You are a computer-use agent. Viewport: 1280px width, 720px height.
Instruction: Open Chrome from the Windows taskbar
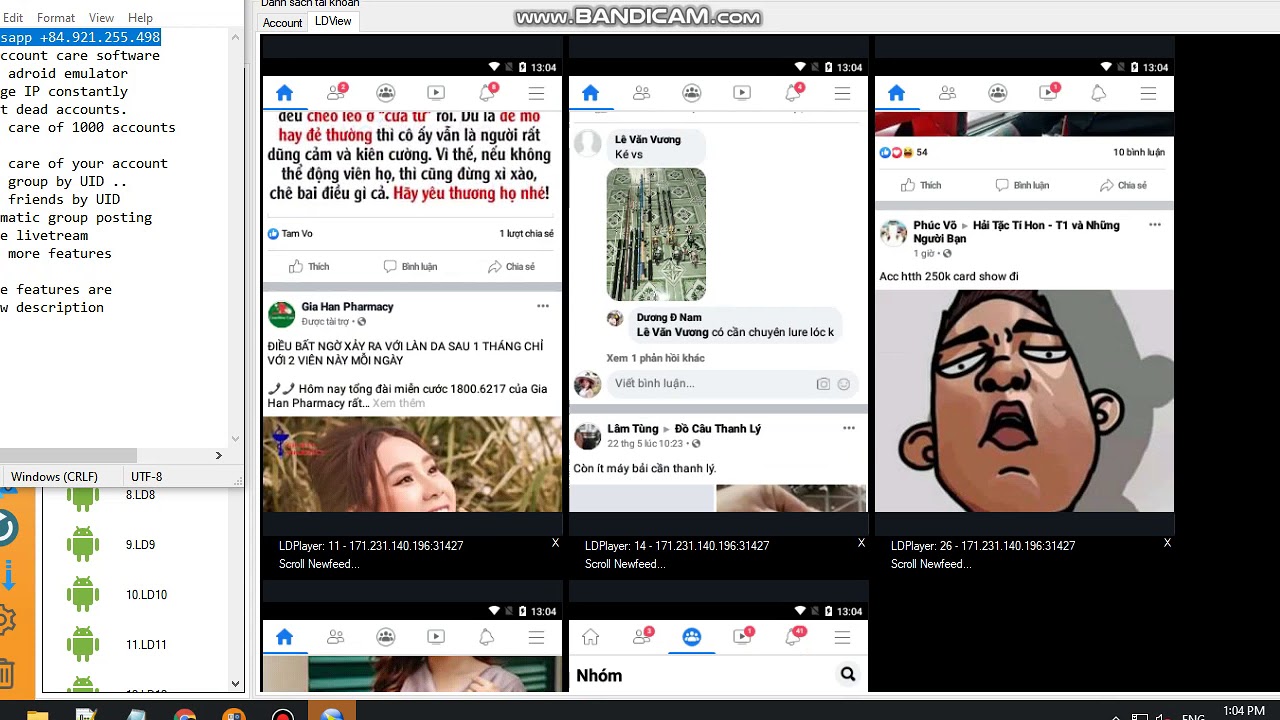[x=184, y=715]
